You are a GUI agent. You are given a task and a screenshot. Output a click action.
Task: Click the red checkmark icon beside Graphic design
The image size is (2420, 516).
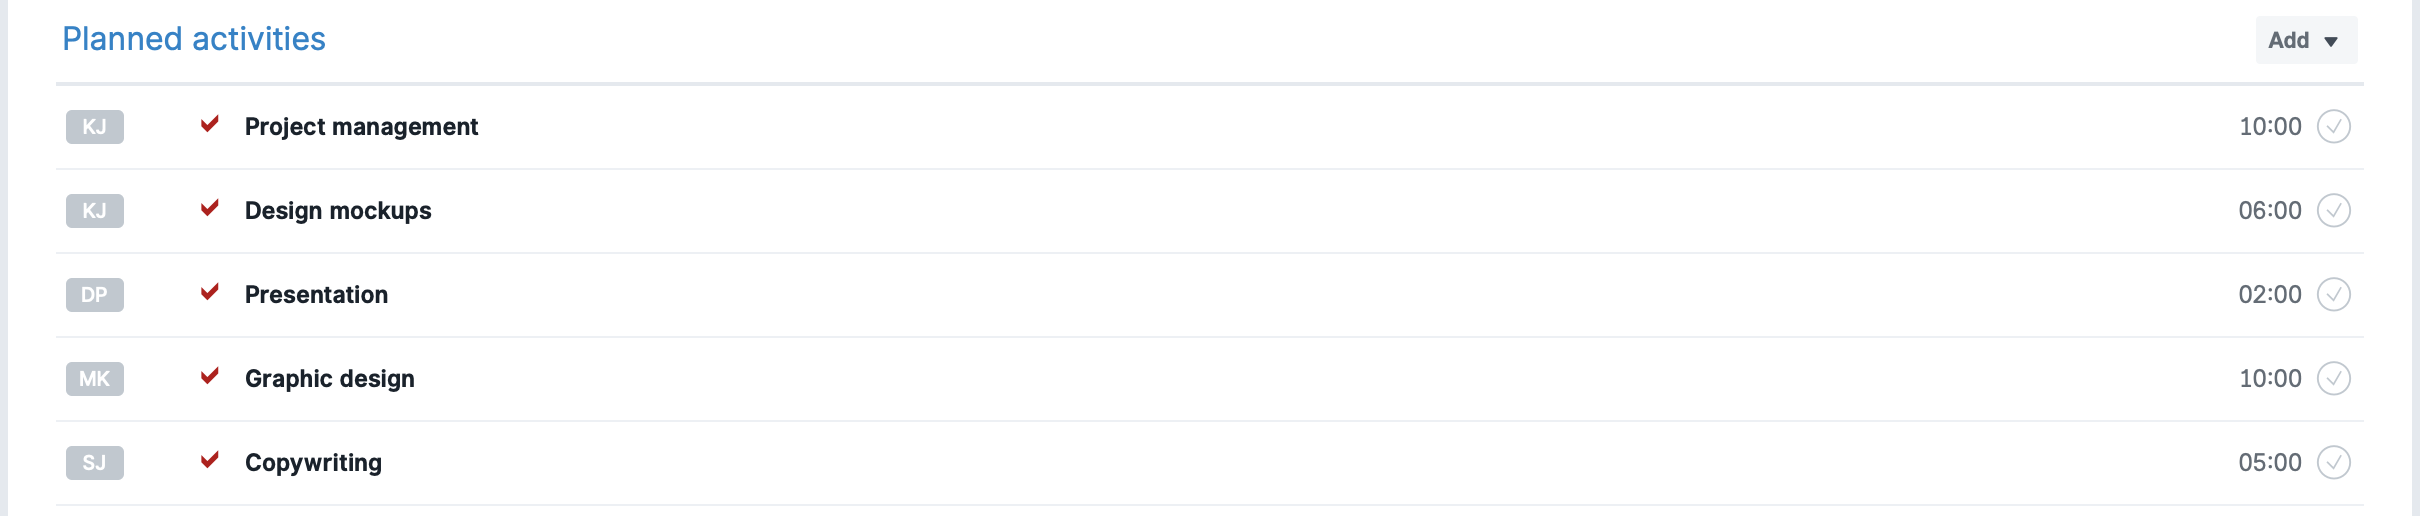click(210, 376)
